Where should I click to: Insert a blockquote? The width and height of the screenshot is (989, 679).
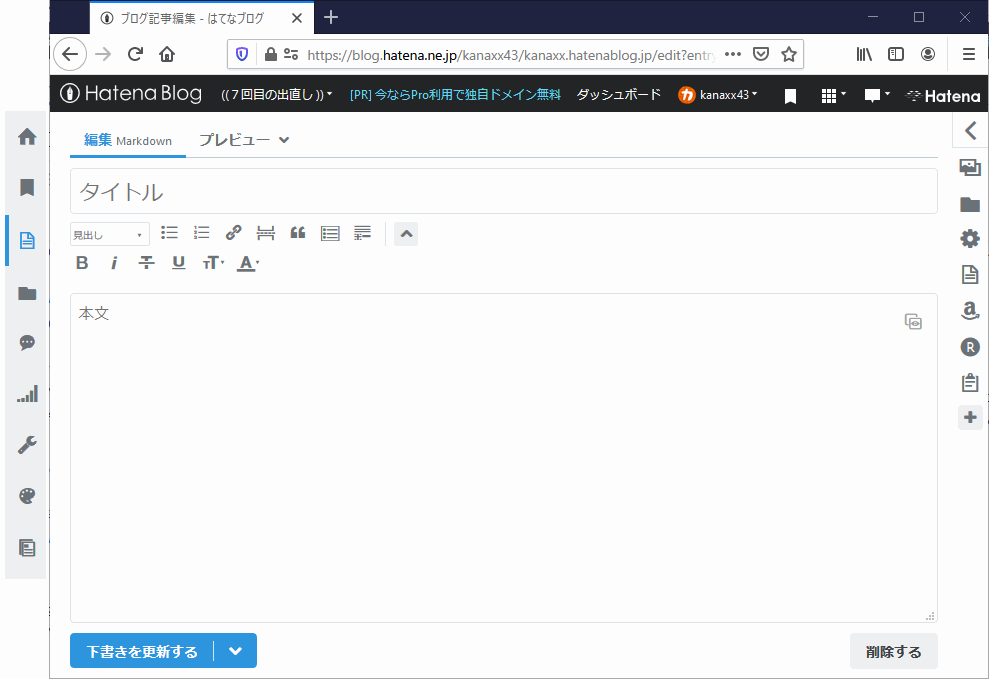(x=298, y=233)
